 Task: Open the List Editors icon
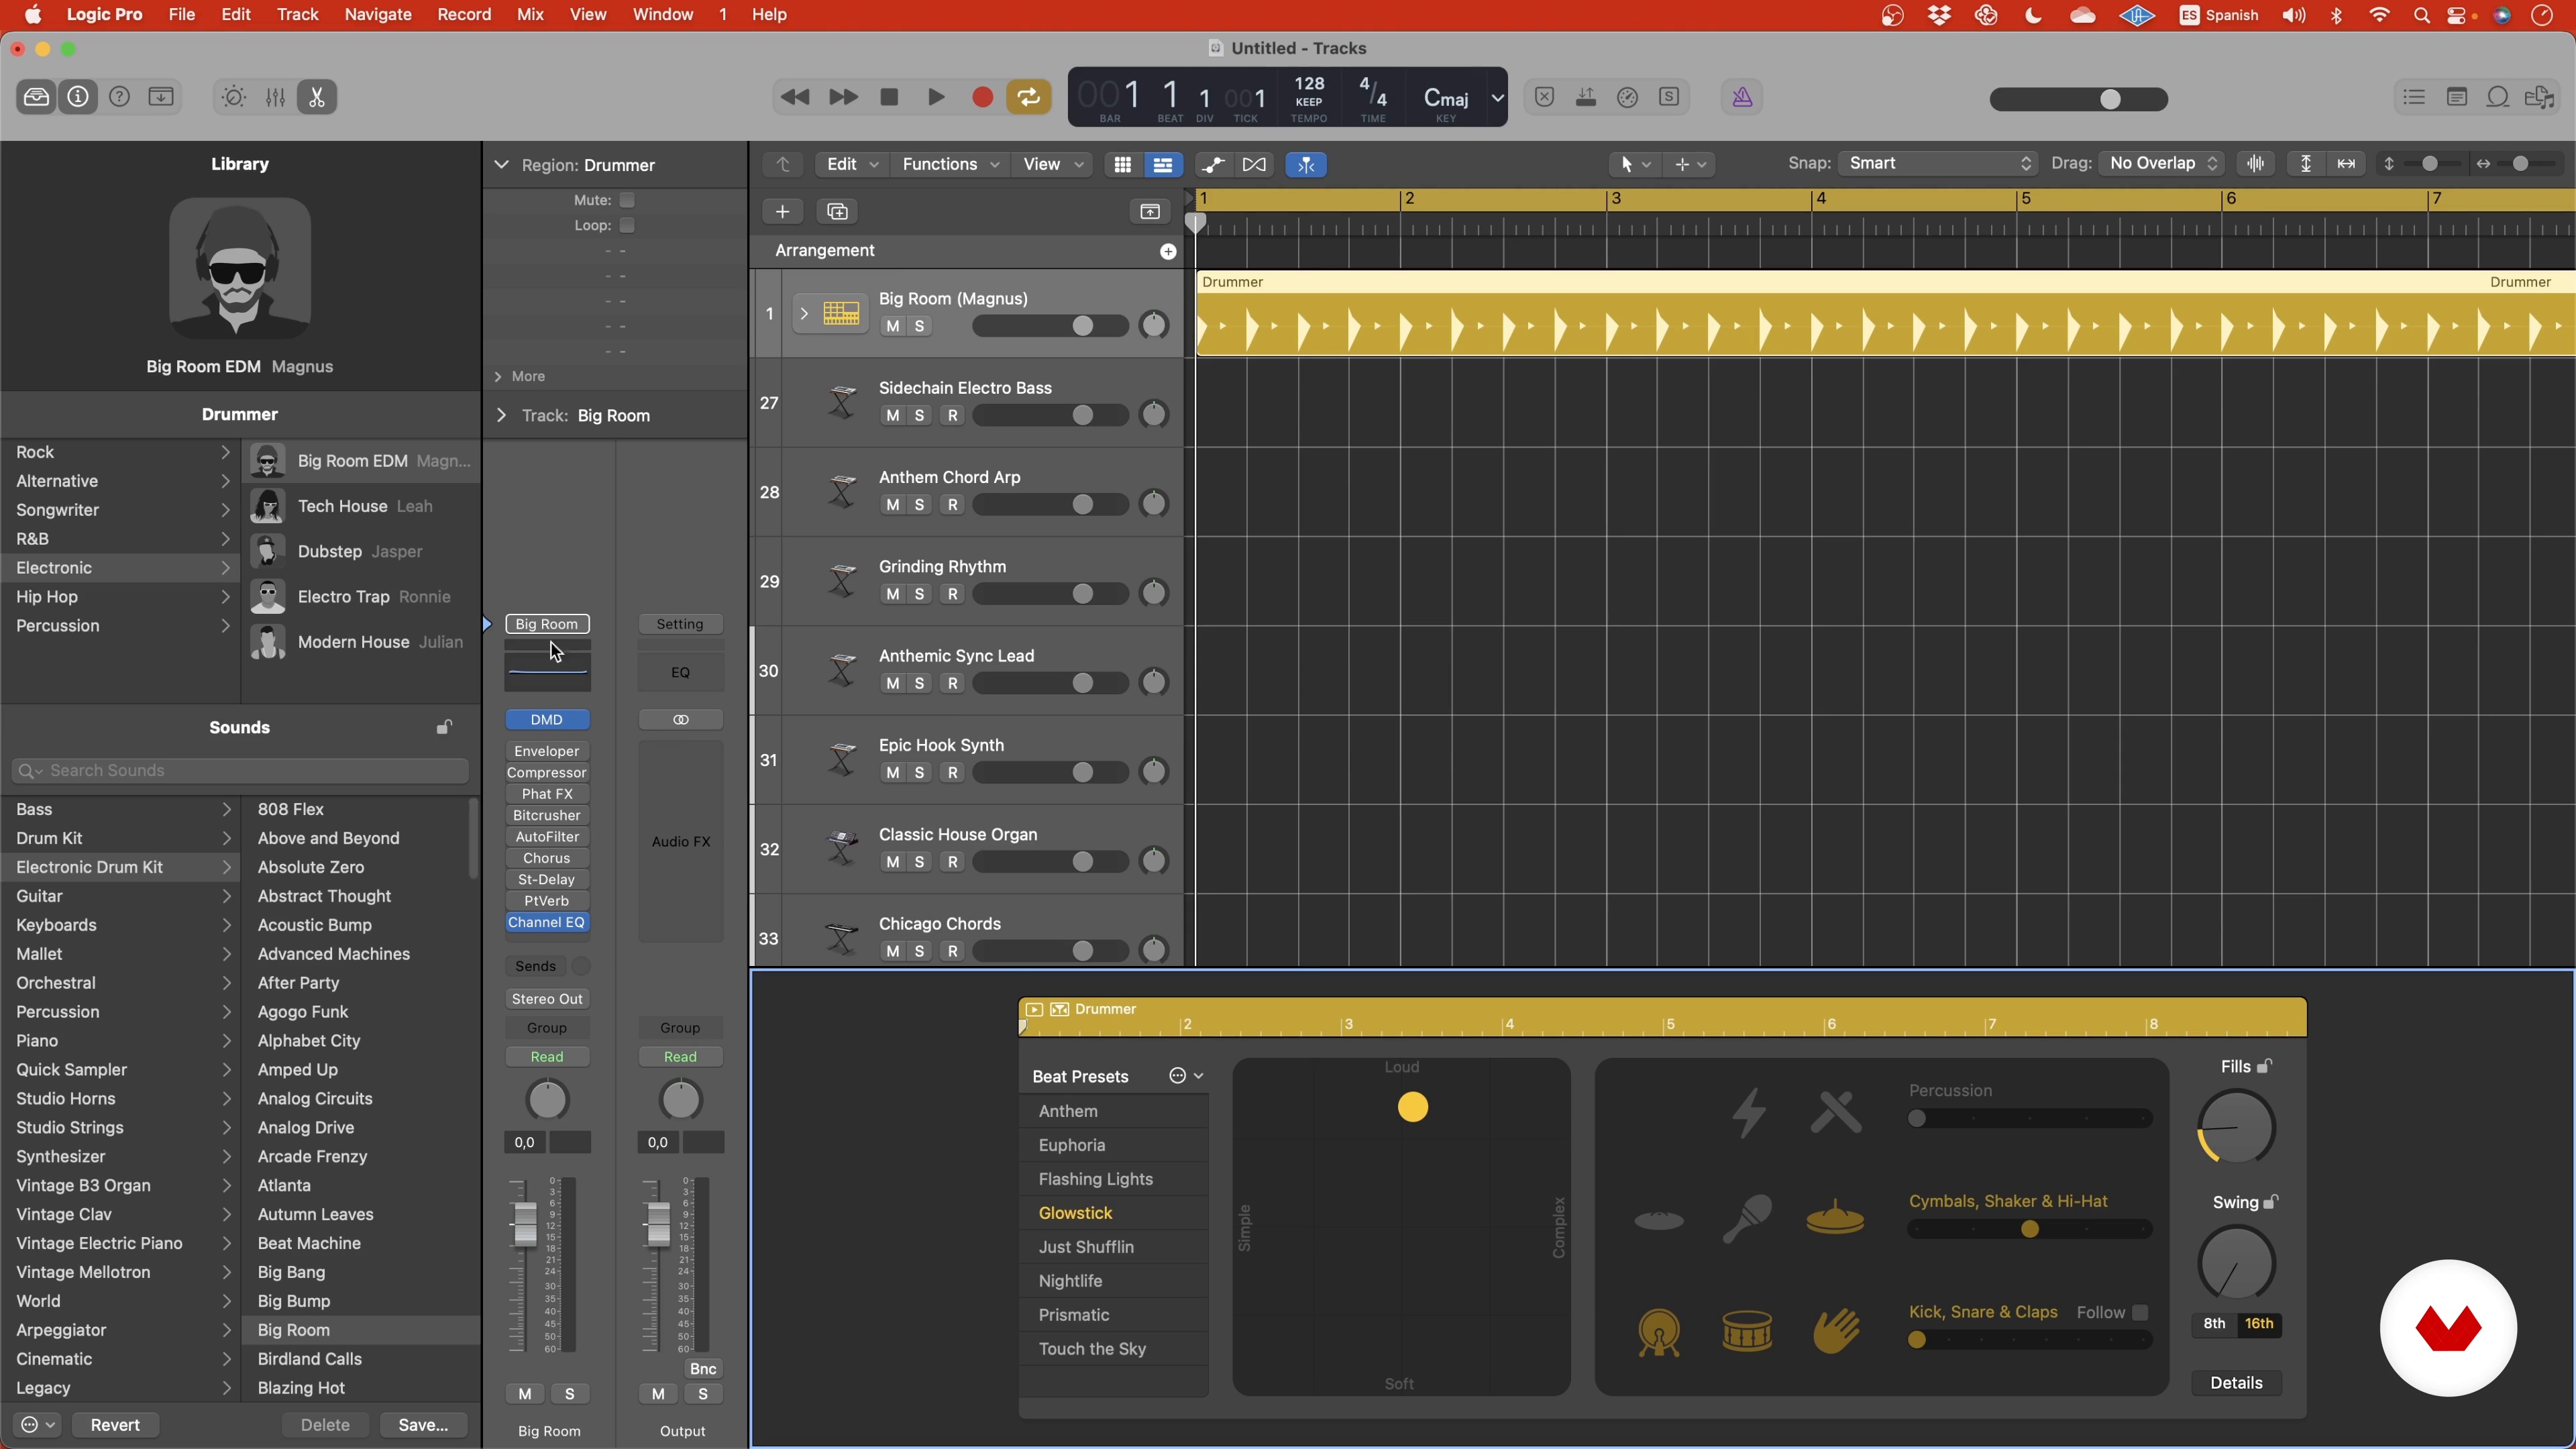(2414, 97)
